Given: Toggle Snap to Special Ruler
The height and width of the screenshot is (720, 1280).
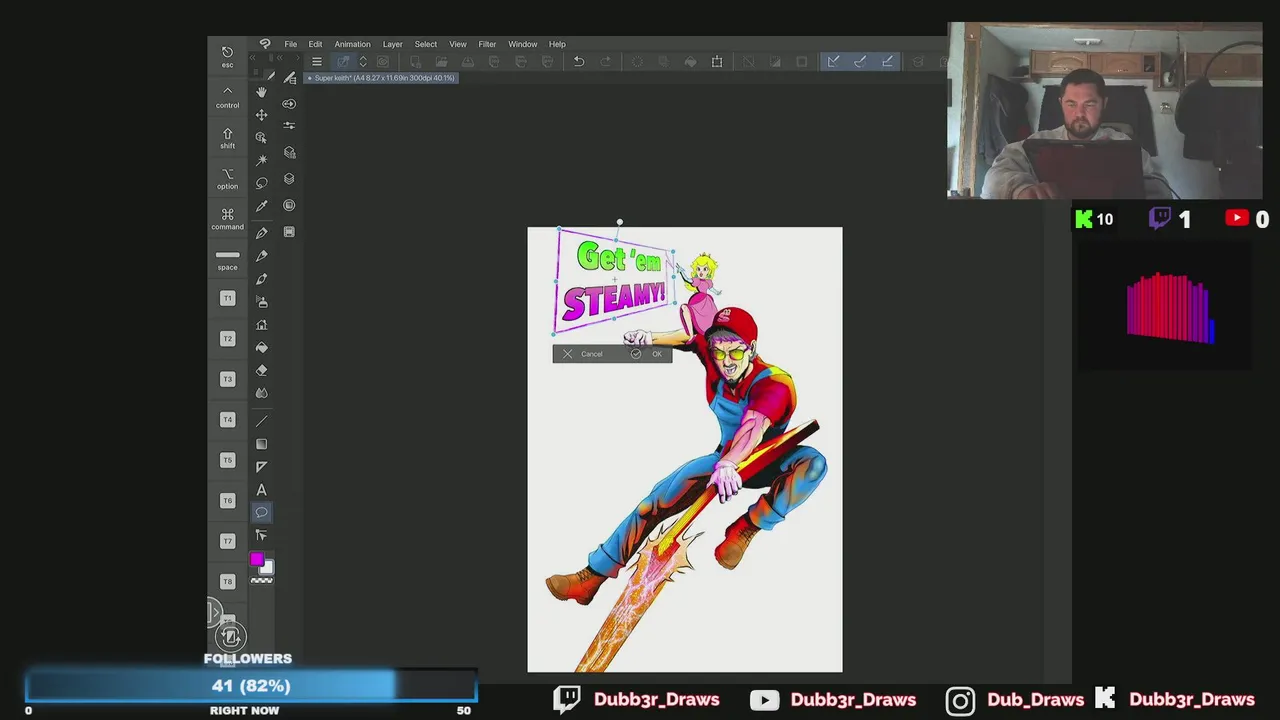Looking at the screenshot, I should coord(860,62).
